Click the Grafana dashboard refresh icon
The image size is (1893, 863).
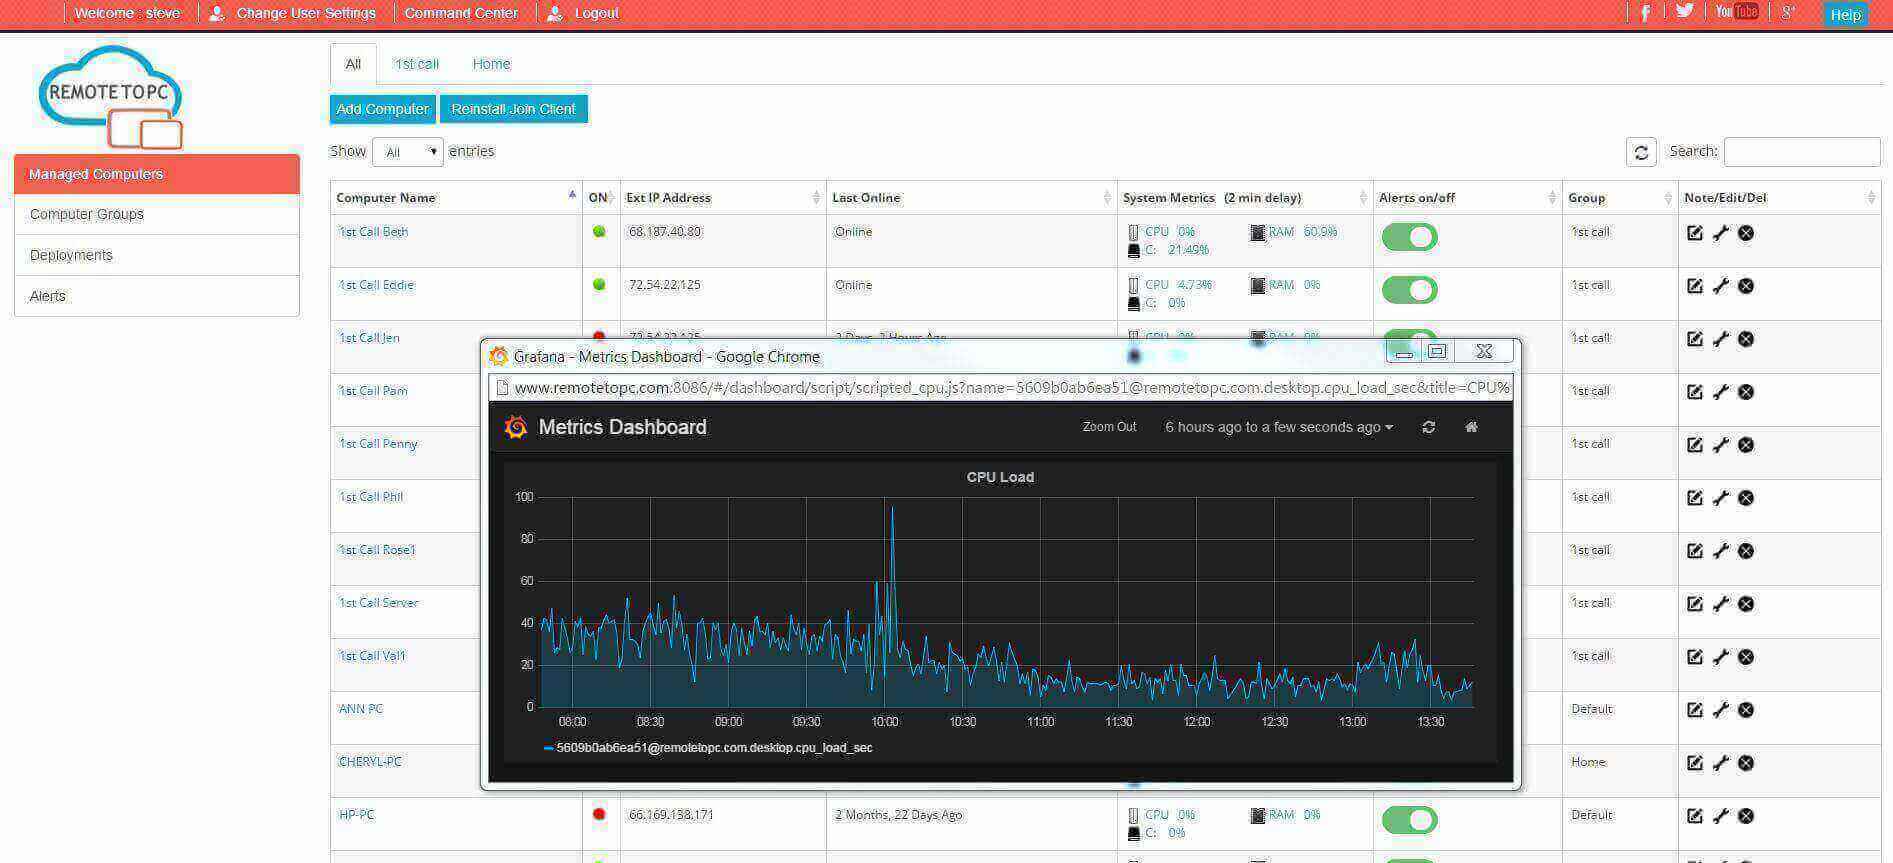(x=1428, y=427)
